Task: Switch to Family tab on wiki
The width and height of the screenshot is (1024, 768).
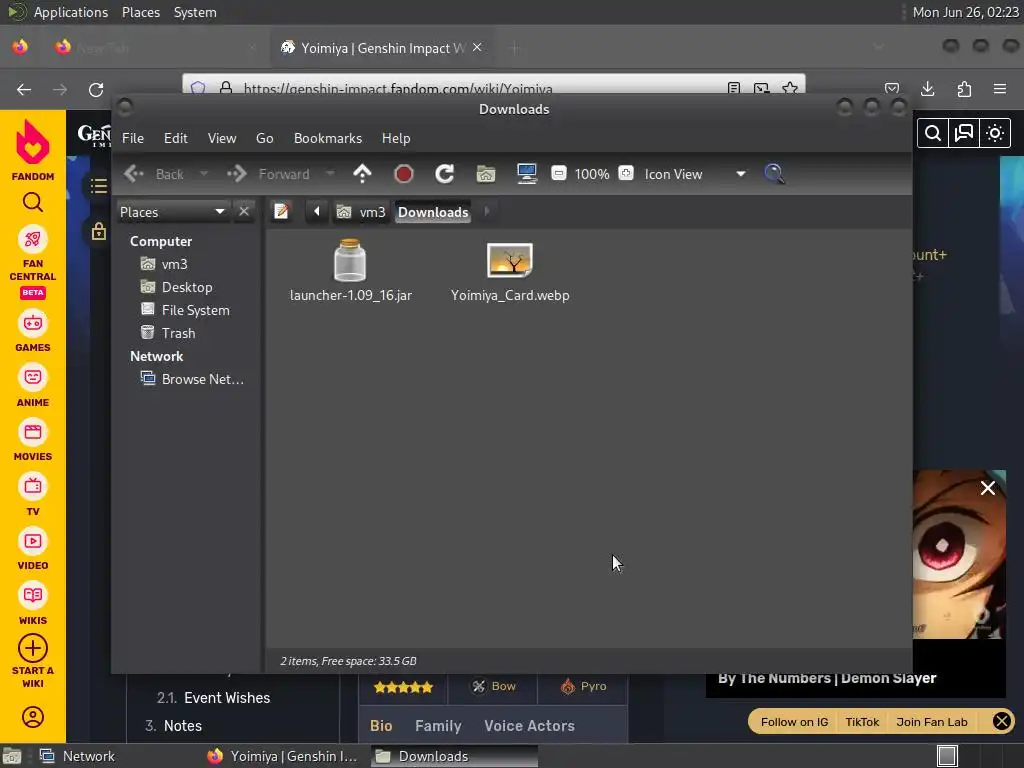Action: [x=438, y=726]
